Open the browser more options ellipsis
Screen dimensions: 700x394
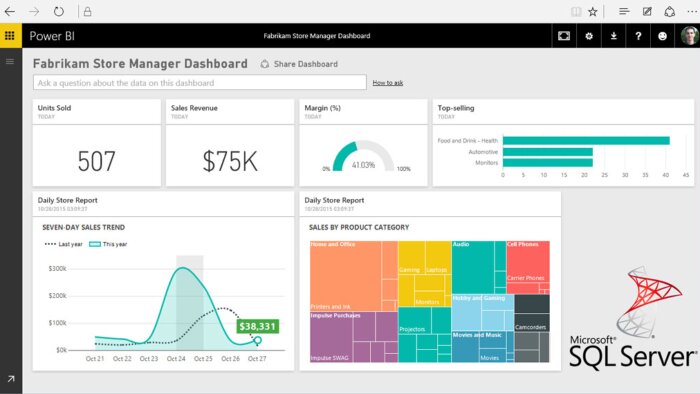(x=692, y=11)
